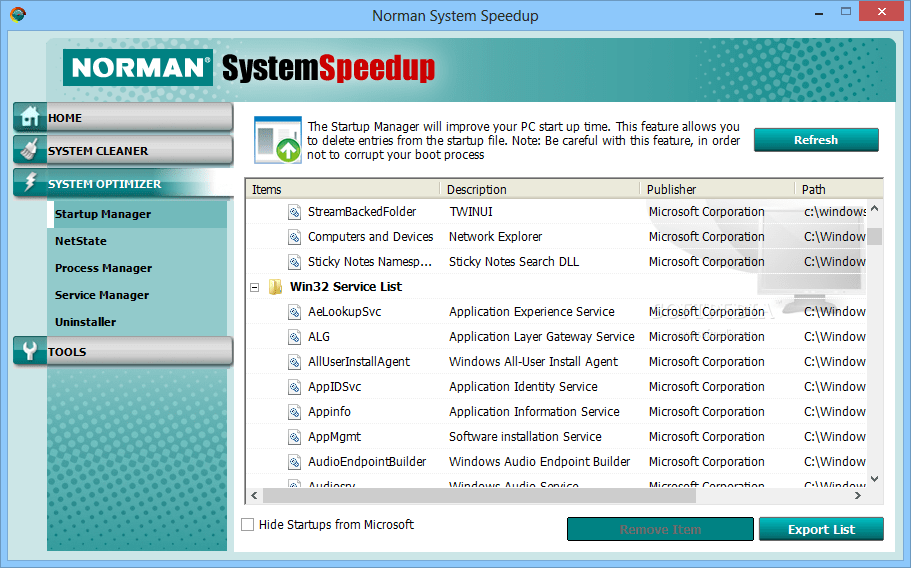Click the Refresh button

point(816,140)
